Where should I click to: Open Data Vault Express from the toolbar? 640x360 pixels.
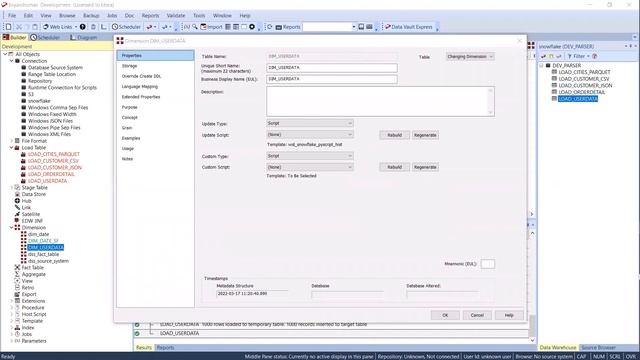[x=409, y=27]
